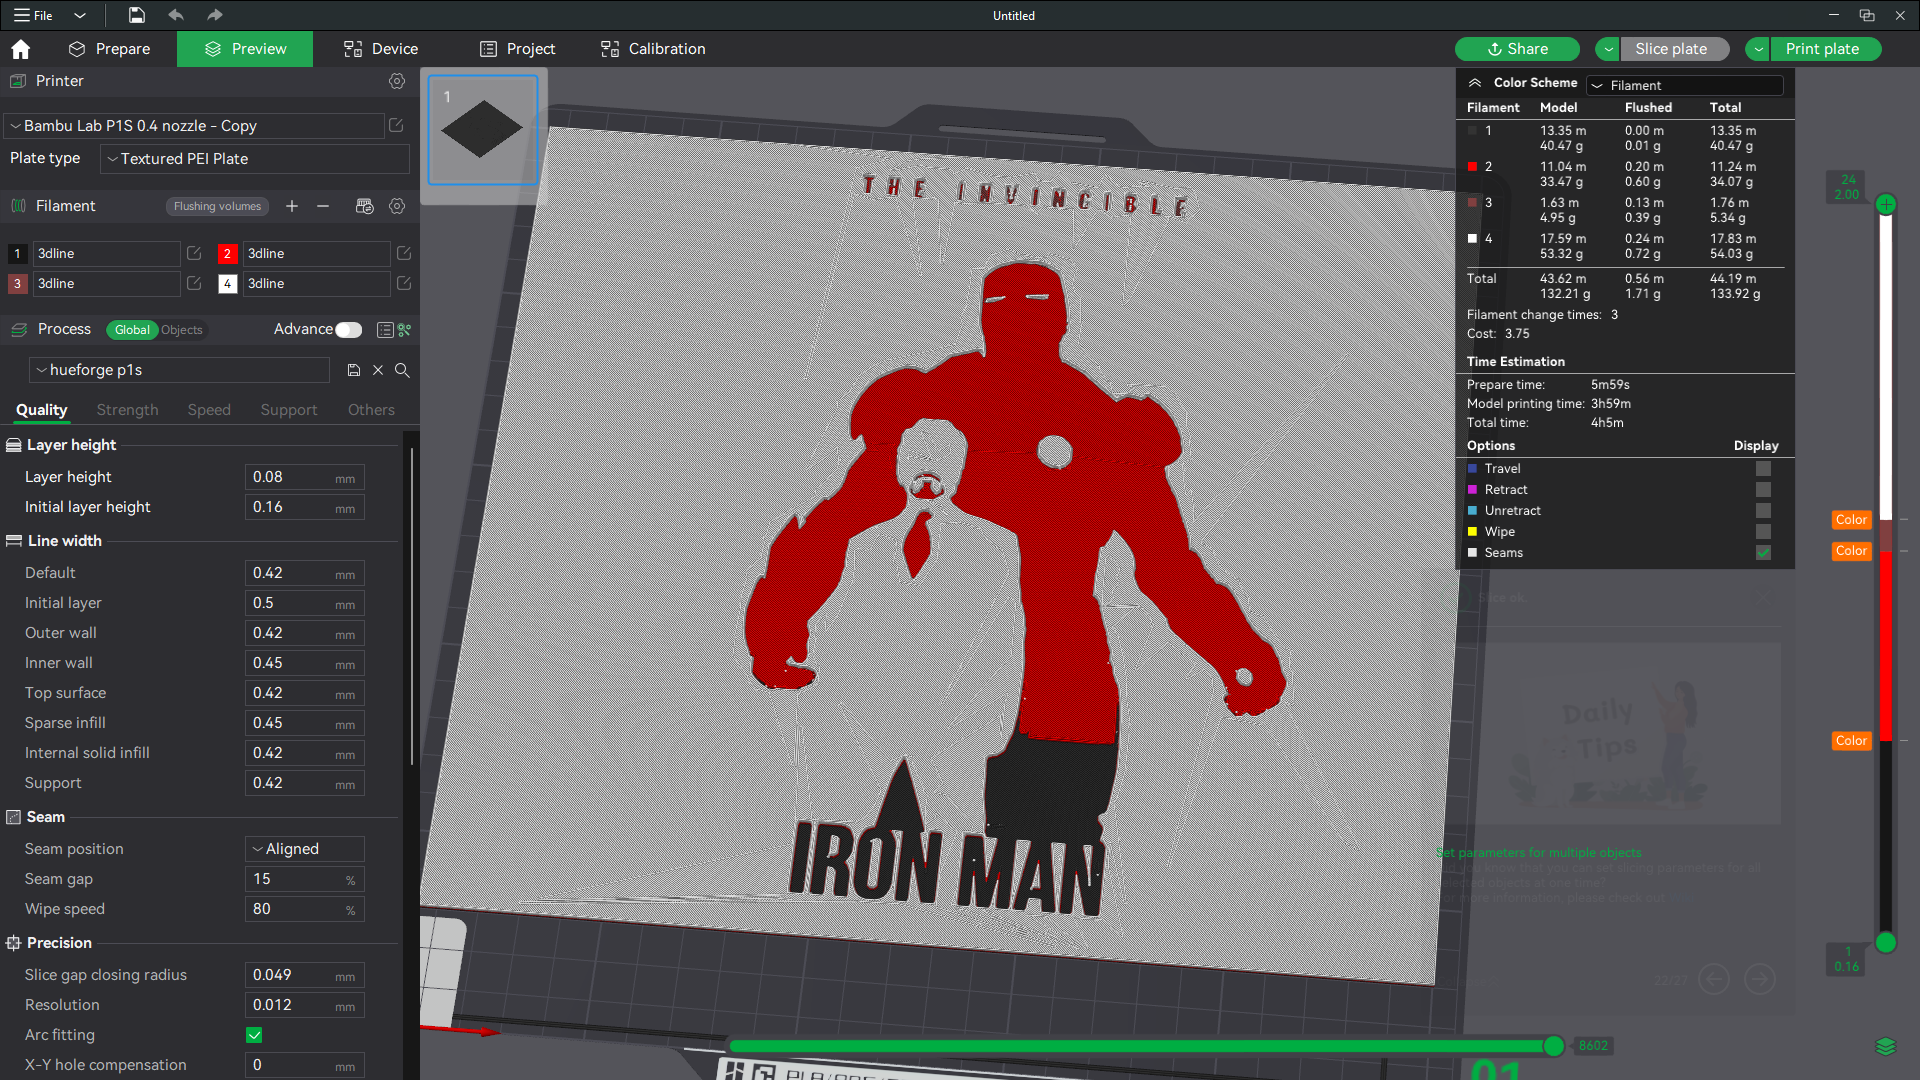The height and width of the screenshot is (1080, 1920).
Task: Collapse the color scheme panel arrow
Action: [1475, 83]
